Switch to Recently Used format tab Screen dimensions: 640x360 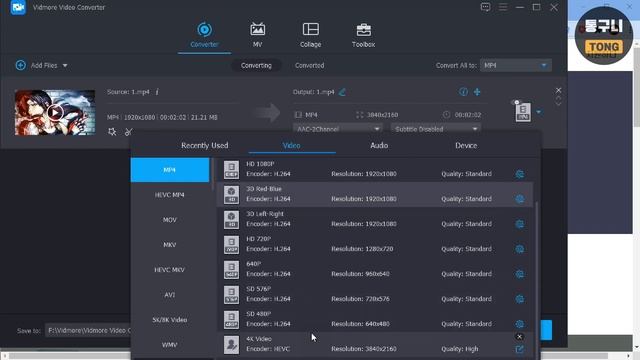[x=204, y=145]
